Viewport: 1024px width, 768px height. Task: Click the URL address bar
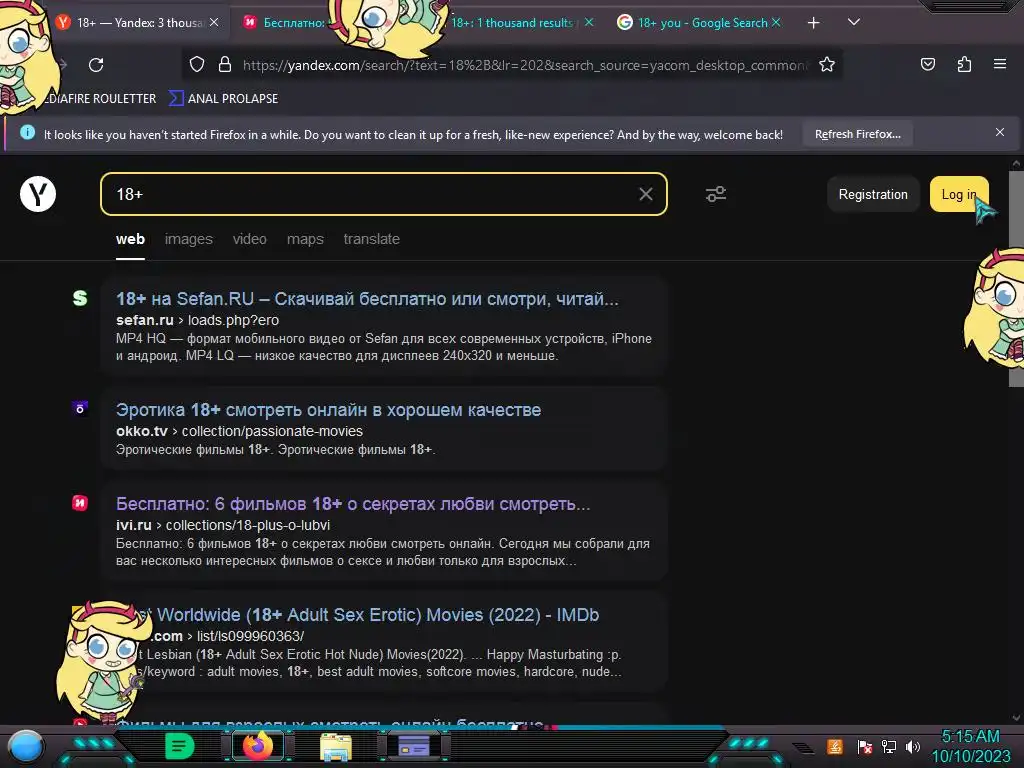coord(526,65)
